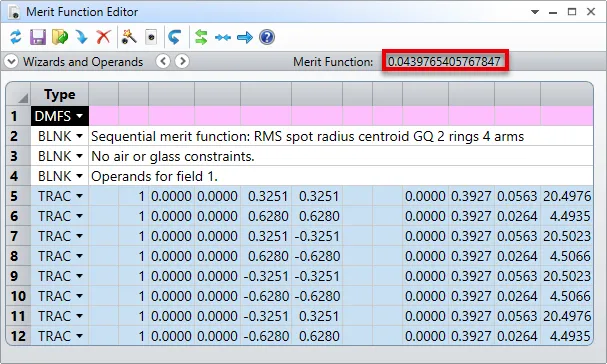Screen dimensions: 607x364
Task: Open the TRAC type dropdown in row 5
Action: click(80, 196)
